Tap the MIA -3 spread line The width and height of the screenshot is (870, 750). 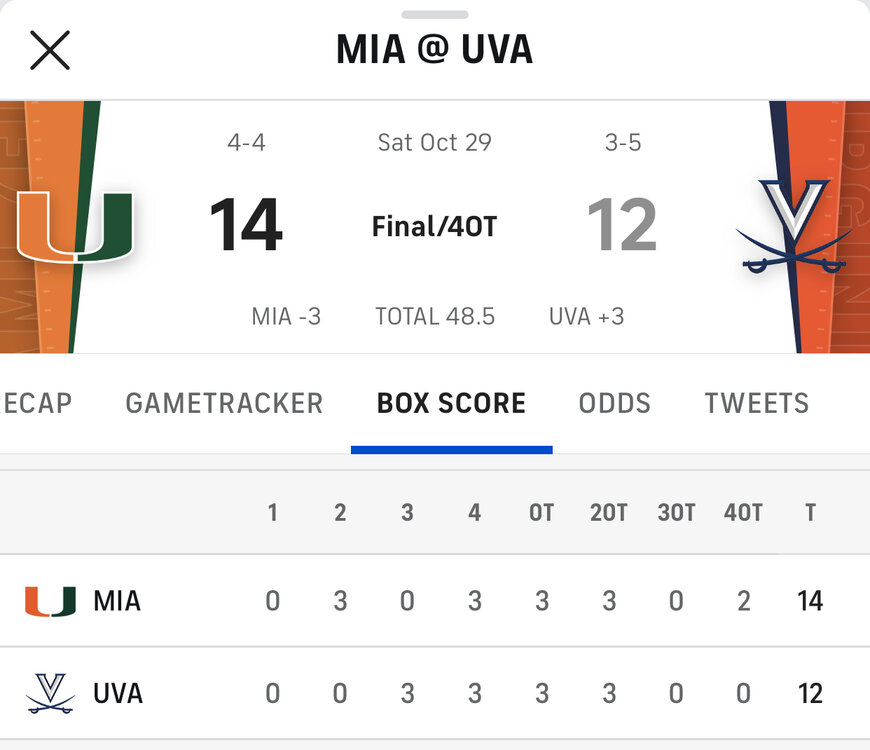286,317
